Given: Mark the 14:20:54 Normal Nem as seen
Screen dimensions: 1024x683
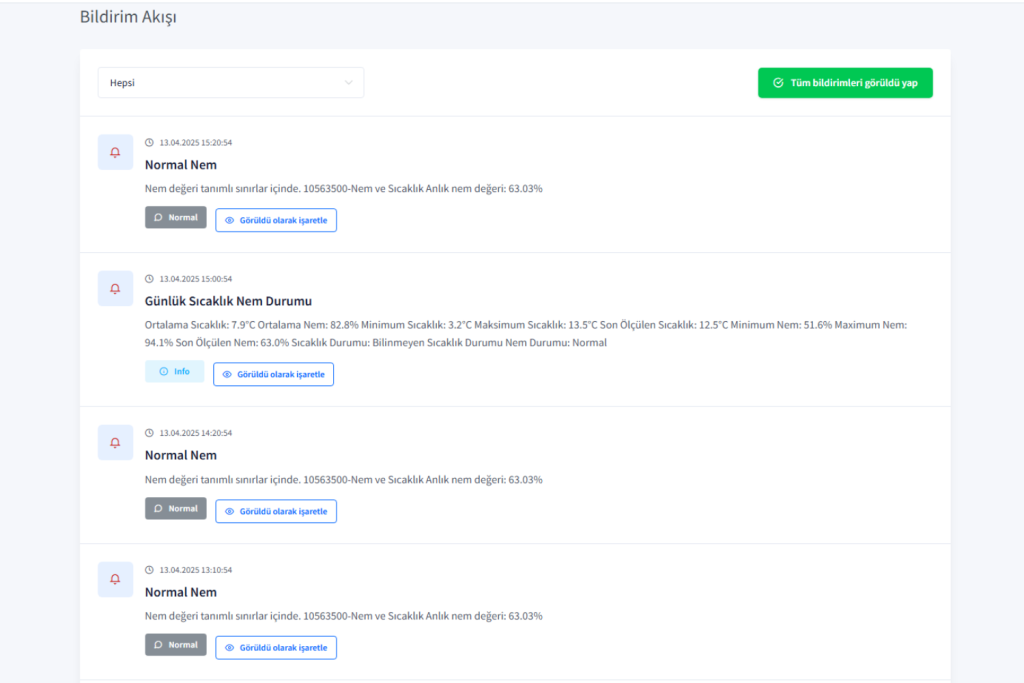Looking at the screenshot, I should click(276, 511).
